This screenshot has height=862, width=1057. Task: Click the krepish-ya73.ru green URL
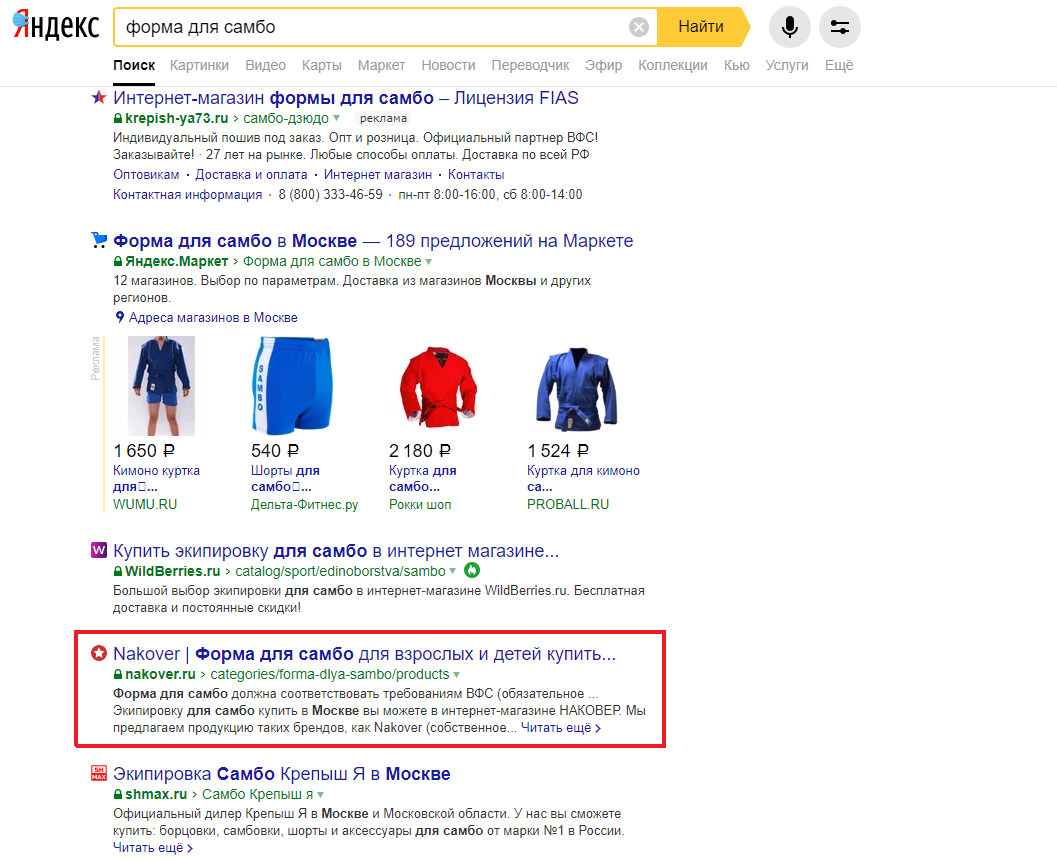[x=177, y=119]
